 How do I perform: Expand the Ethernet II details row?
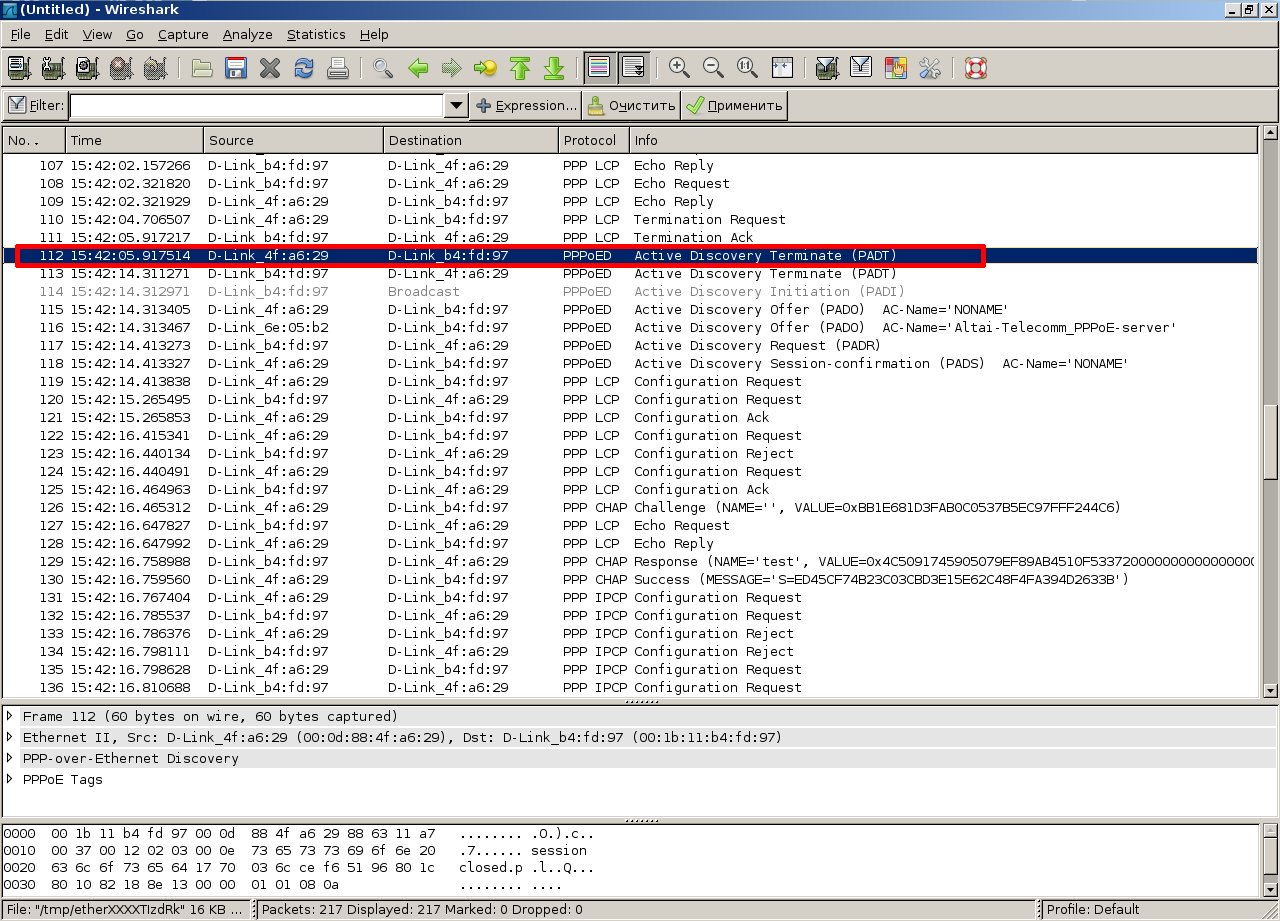click(x=11, y=737)
